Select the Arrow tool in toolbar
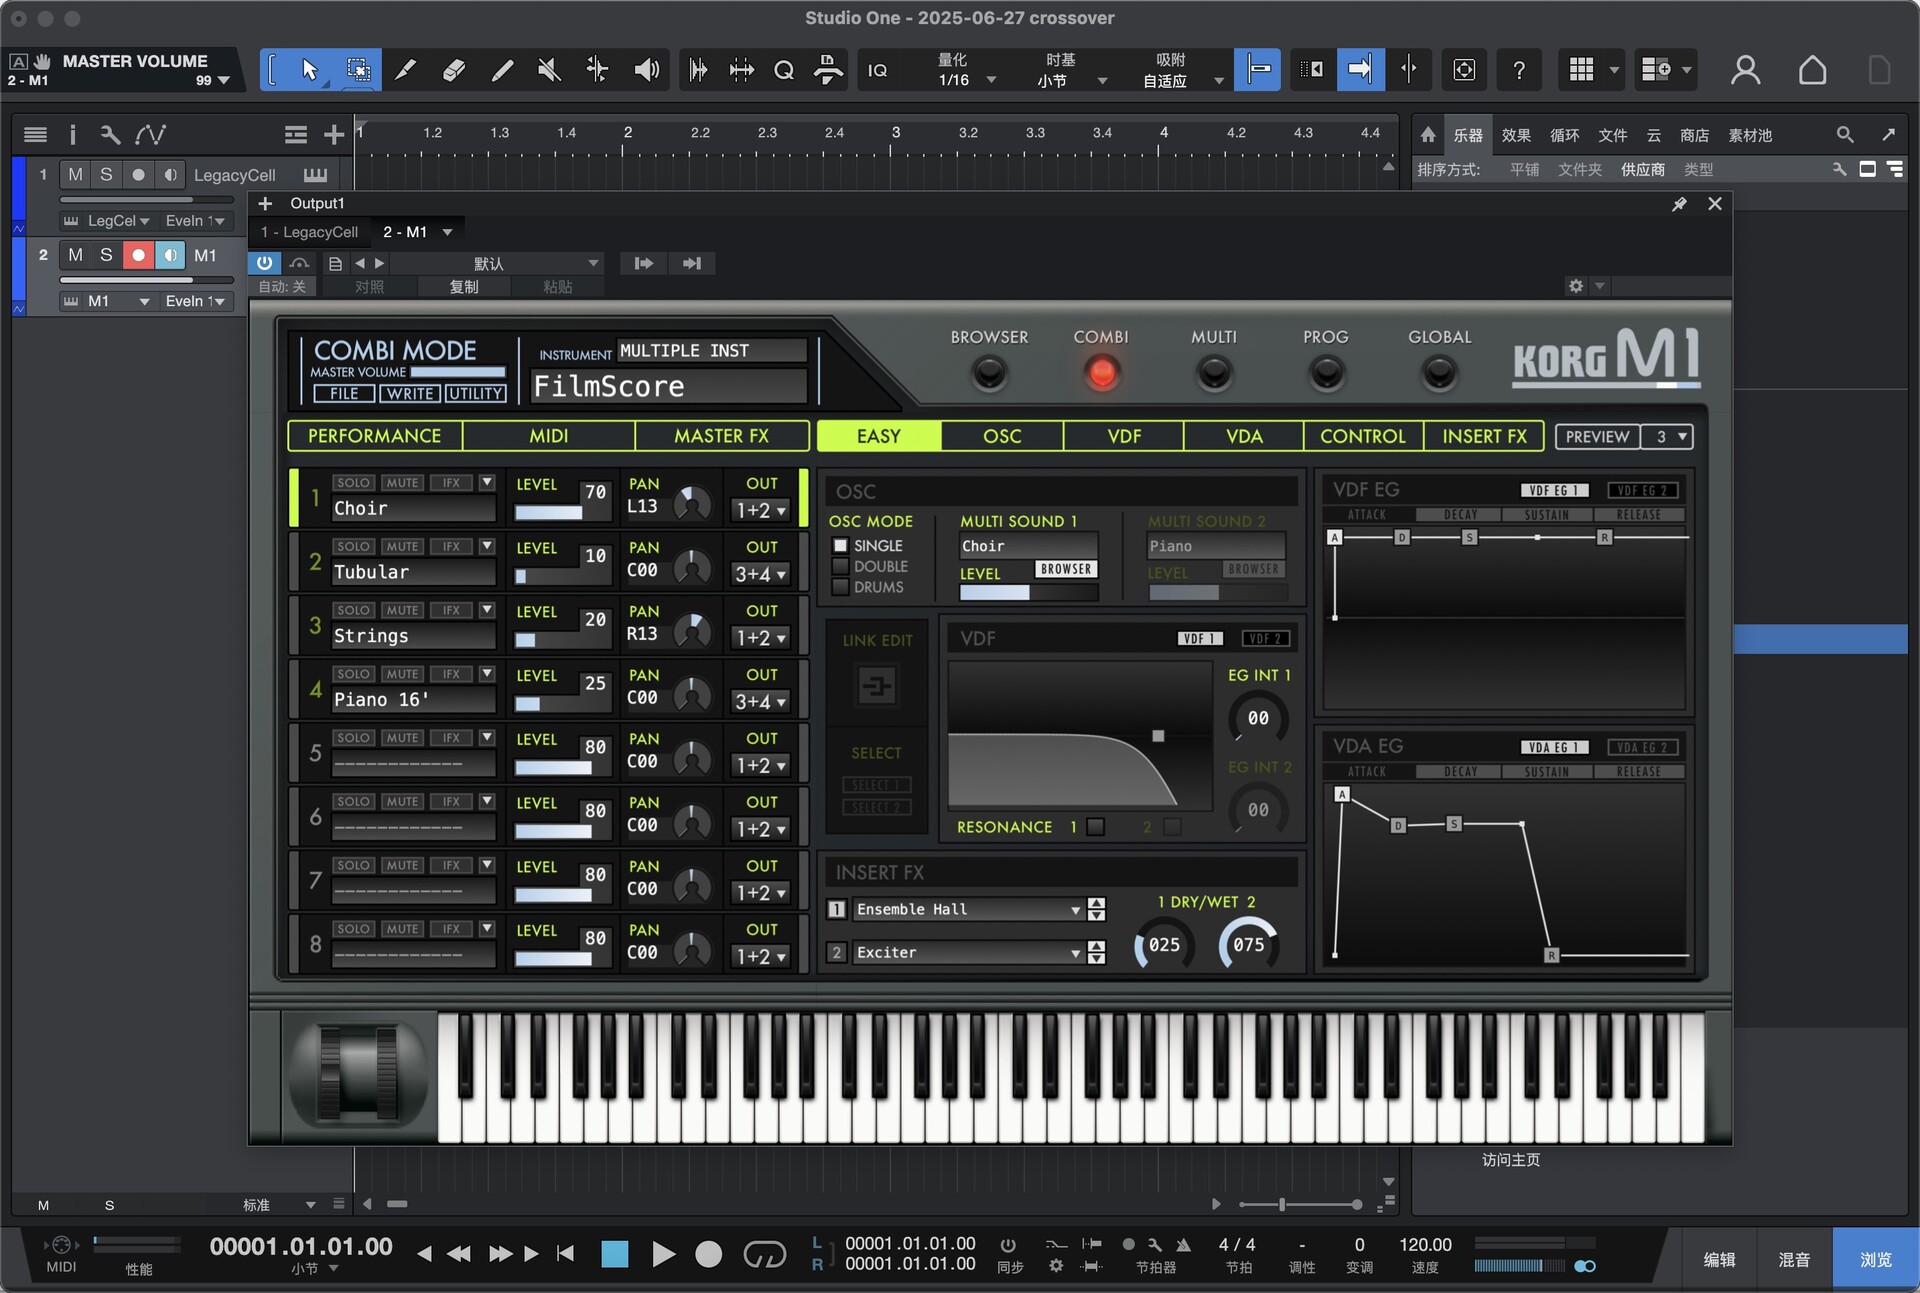The width and height of the screenshot is (1920, 1293). [x=309, y=69]
